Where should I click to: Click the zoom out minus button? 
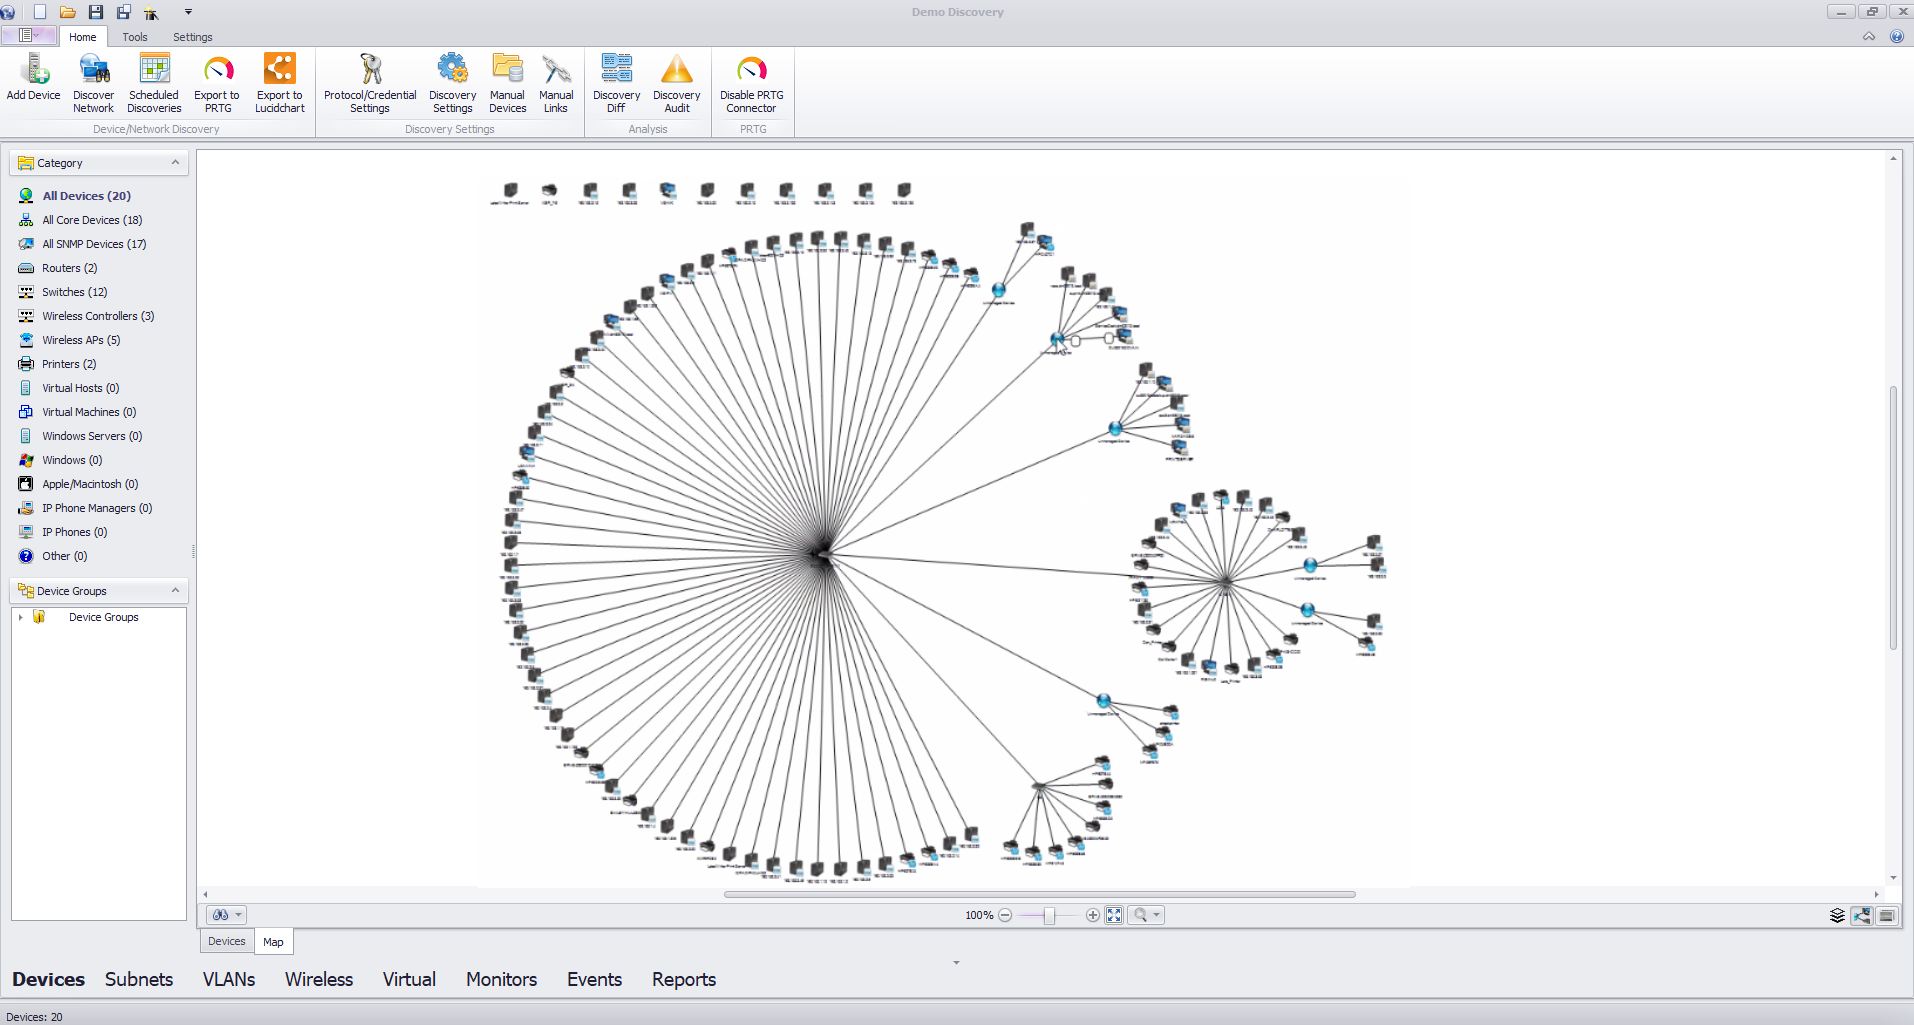coord(1005,915)
